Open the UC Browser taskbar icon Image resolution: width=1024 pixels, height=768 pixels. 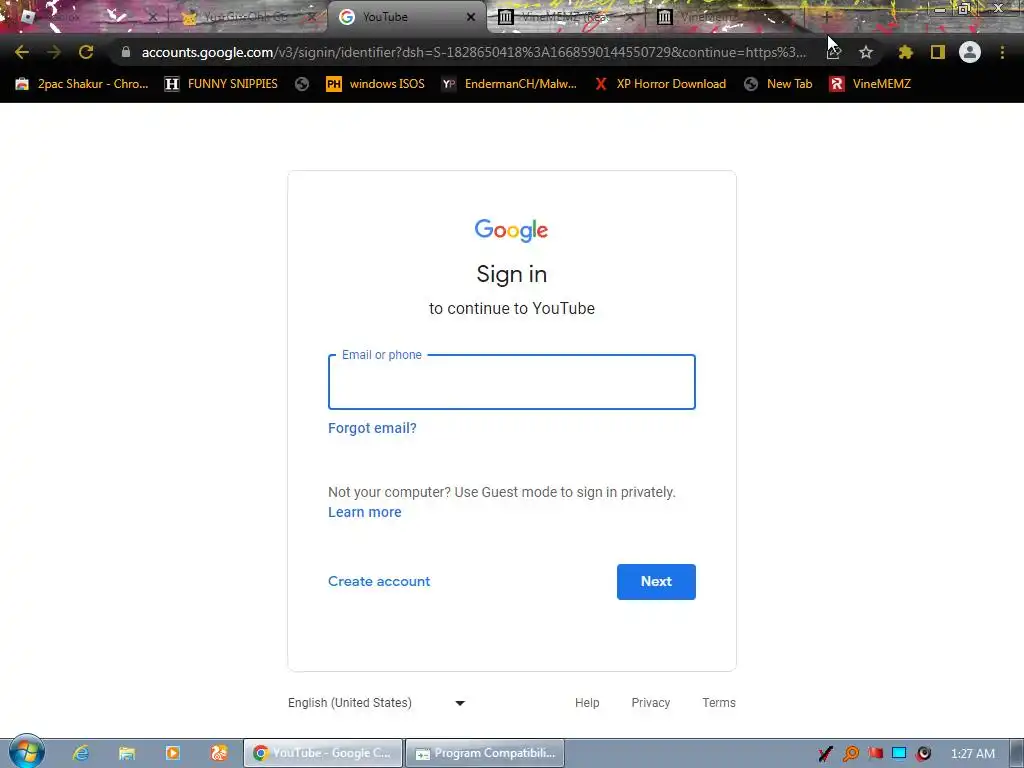click(219, 753)
